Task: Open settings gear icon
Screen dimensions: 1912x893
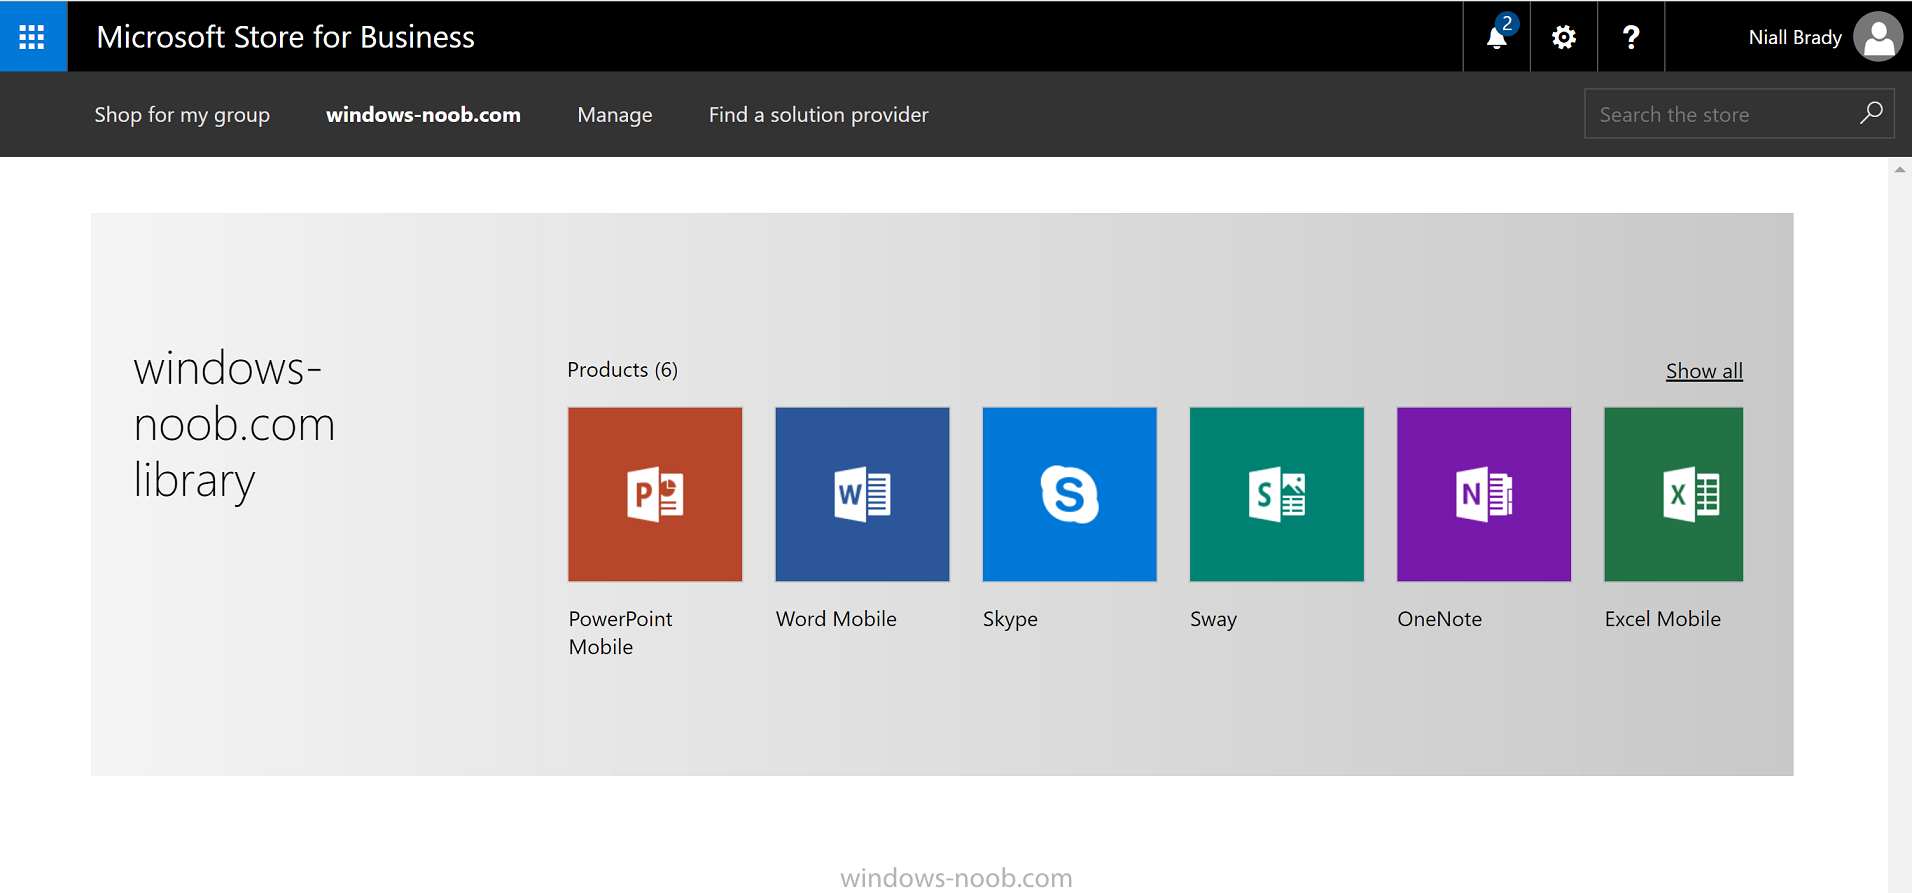Action: point(1564,37)
